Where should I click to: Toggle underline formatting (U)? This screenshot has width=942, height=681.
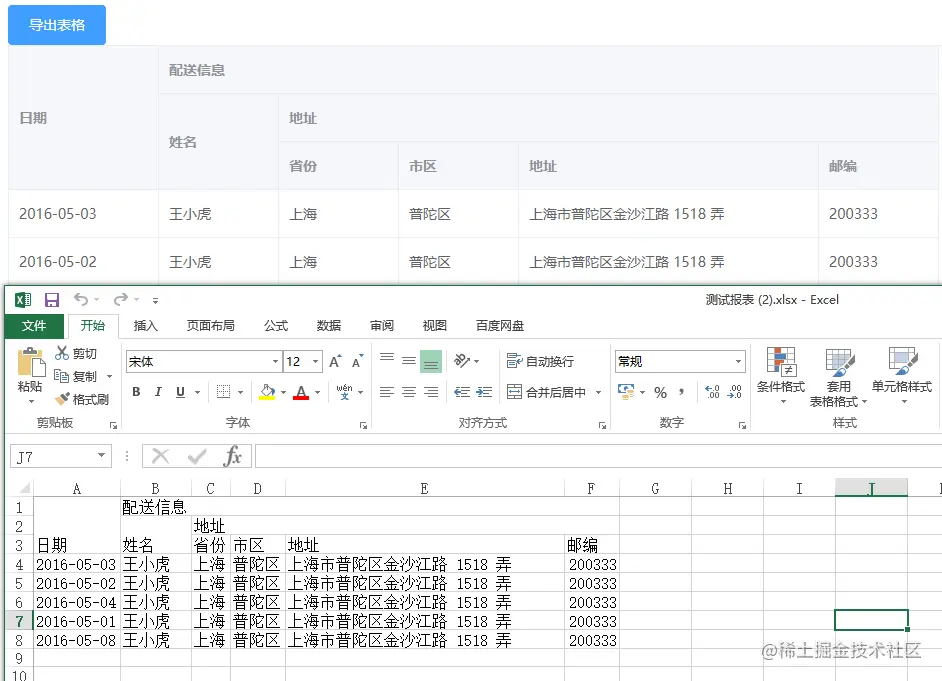[x=180, y=392]
